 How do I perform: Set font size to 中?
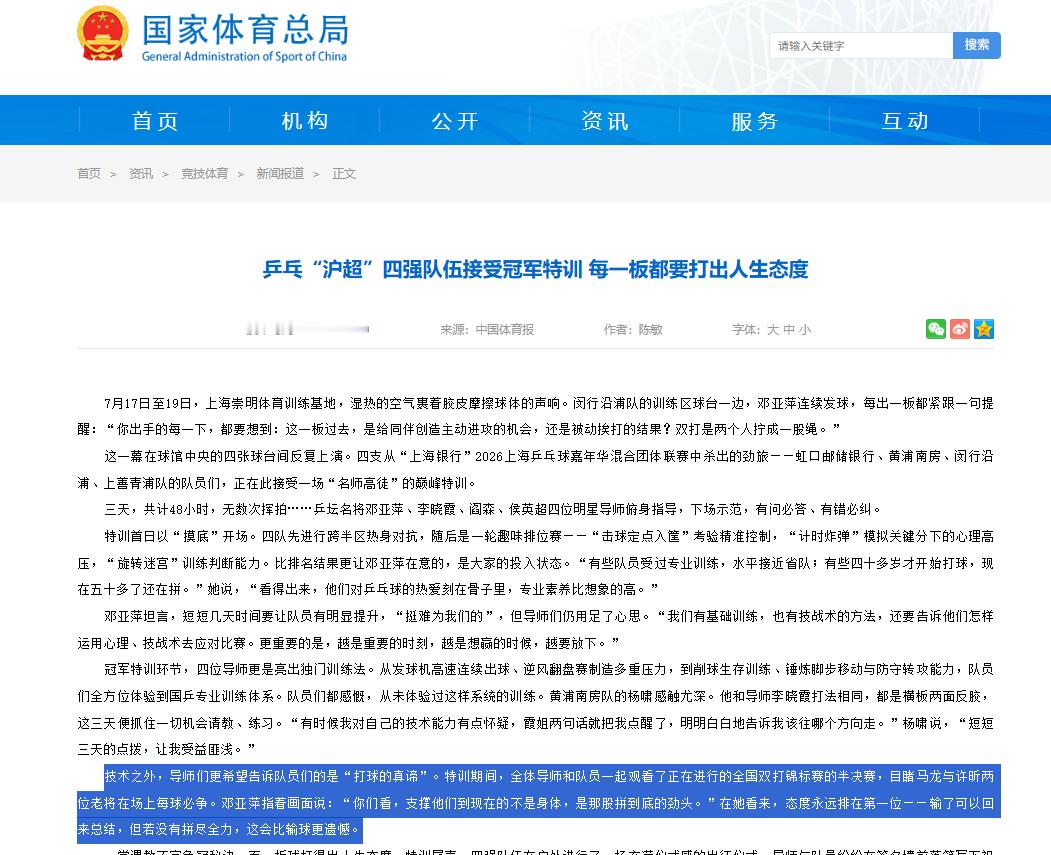coord(789,330)
